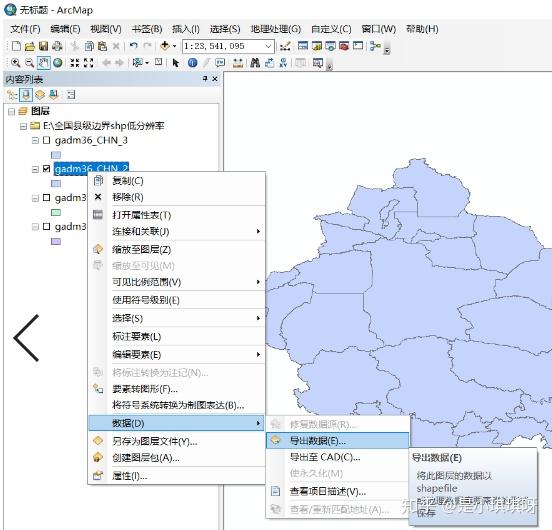Click the gadm36_CHN_3 blue symbol swatch

pos(56,155)
